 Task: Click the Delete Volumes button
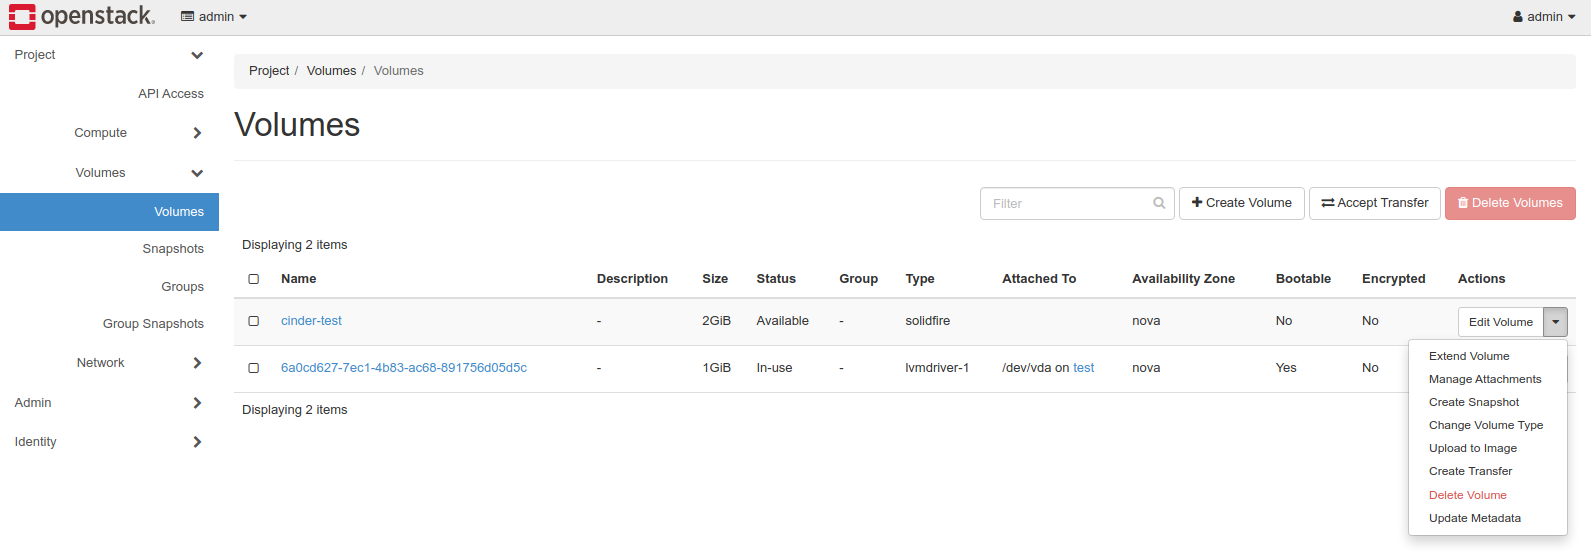coord(1510,203)
